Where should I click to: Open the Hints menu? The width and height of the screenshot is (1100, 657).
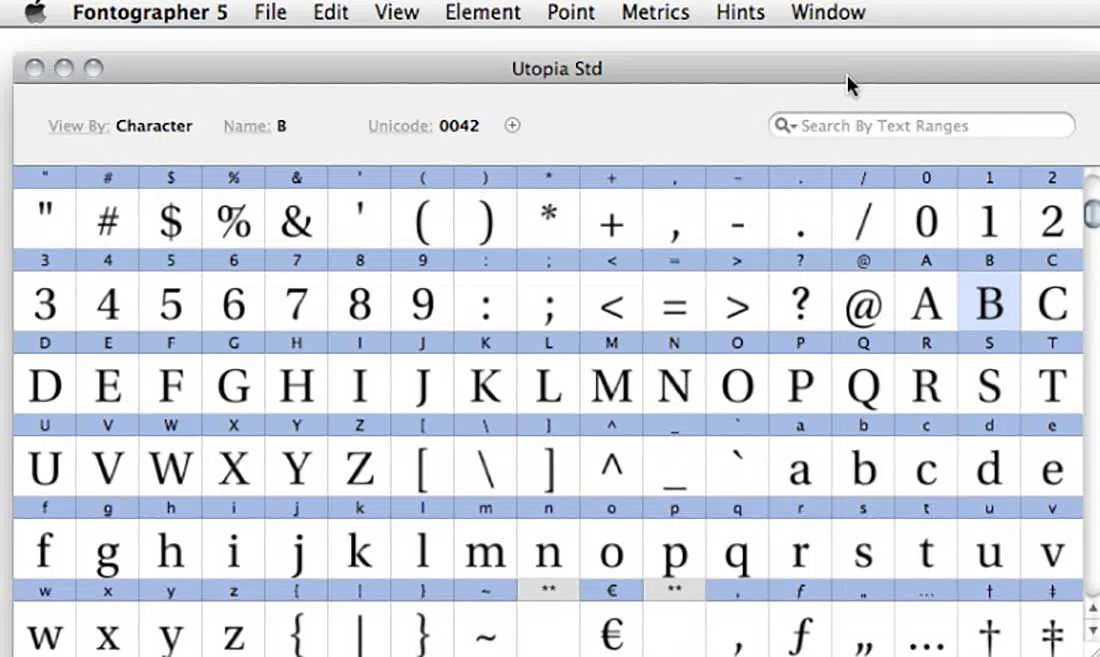(x=740, y=13)
